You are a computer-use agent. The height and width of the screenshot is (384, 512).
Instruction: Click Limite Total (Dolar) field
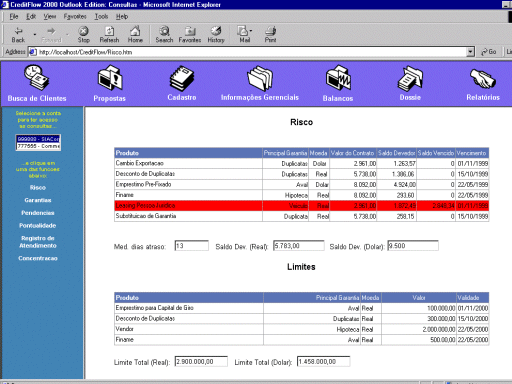(x=323, y=361)
